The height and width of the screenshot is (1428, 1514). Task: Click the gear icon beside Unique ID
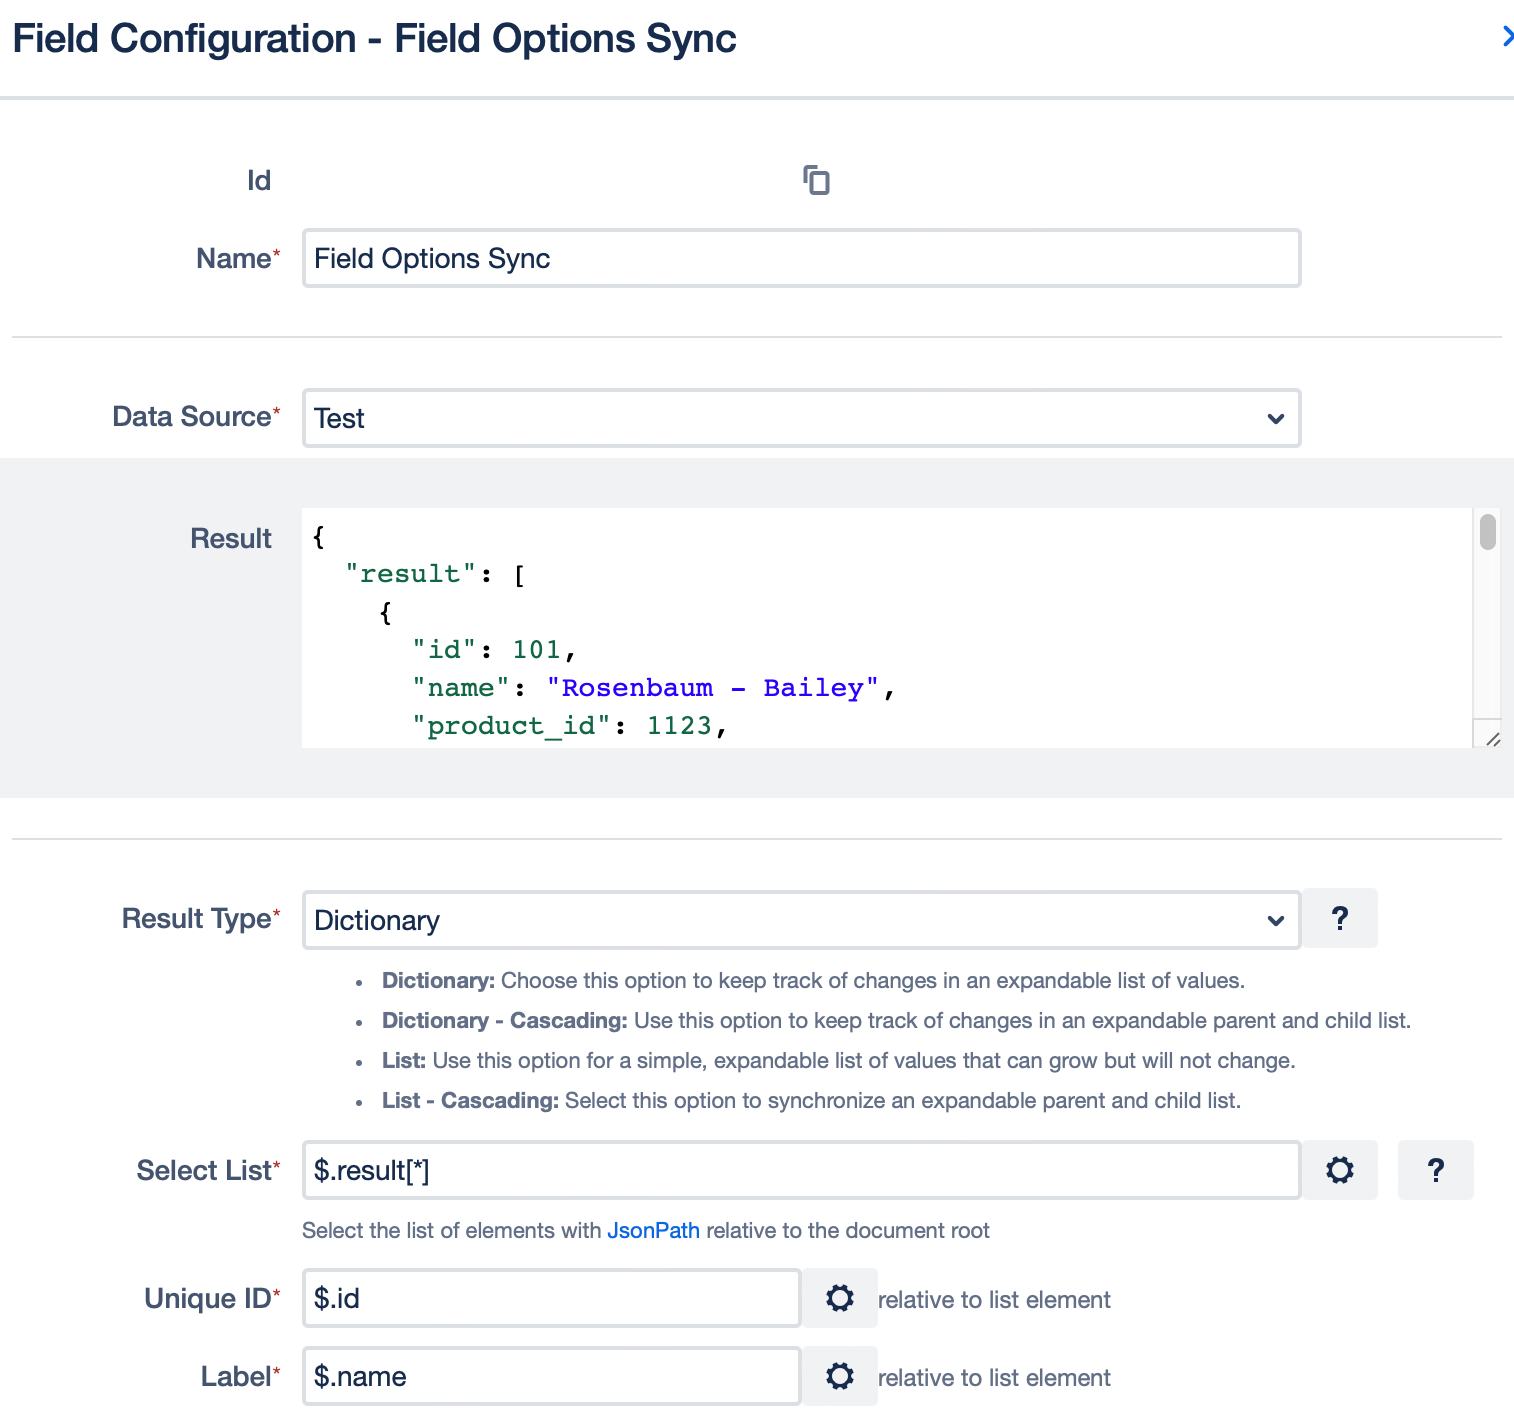click(840, 1298)
